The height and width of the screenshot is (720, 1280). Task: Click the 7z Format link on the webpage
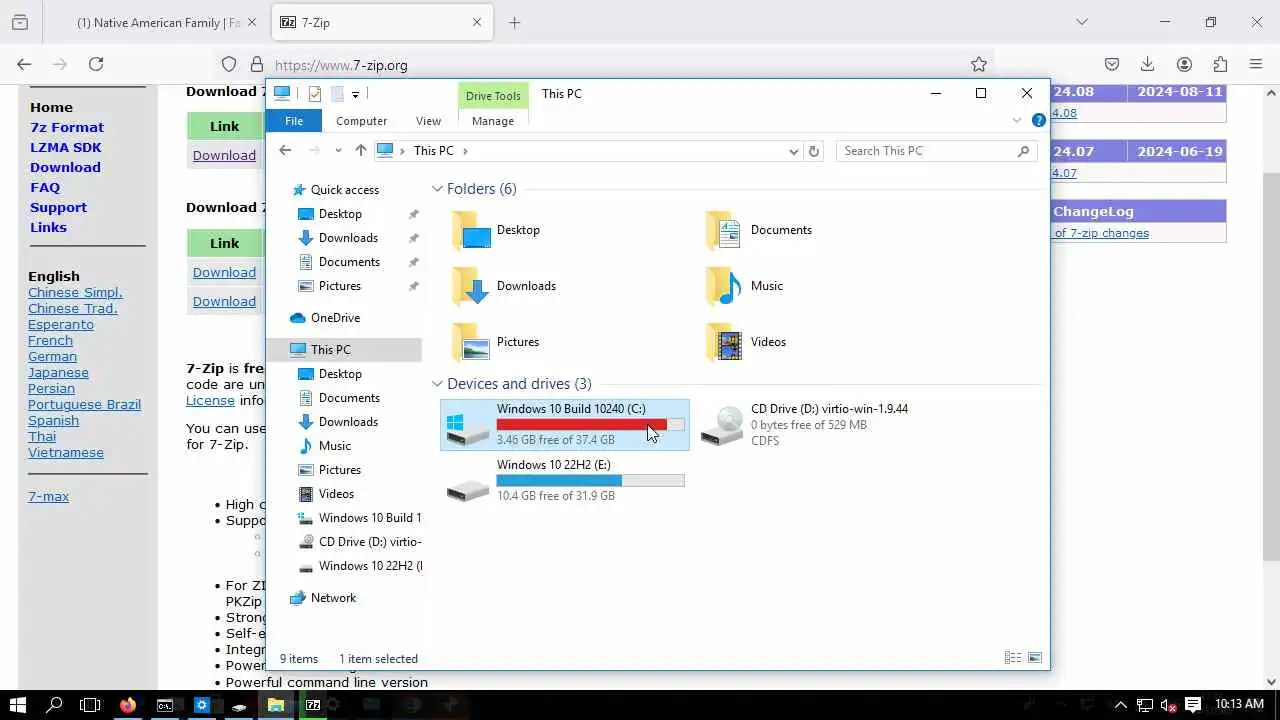(x=67, y=127)
